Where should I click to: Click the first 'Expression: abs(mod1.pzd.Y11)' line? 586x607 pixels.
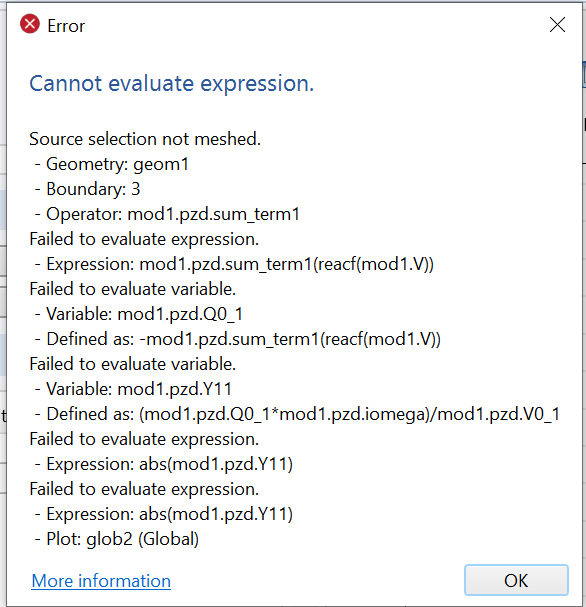(164, 464)
